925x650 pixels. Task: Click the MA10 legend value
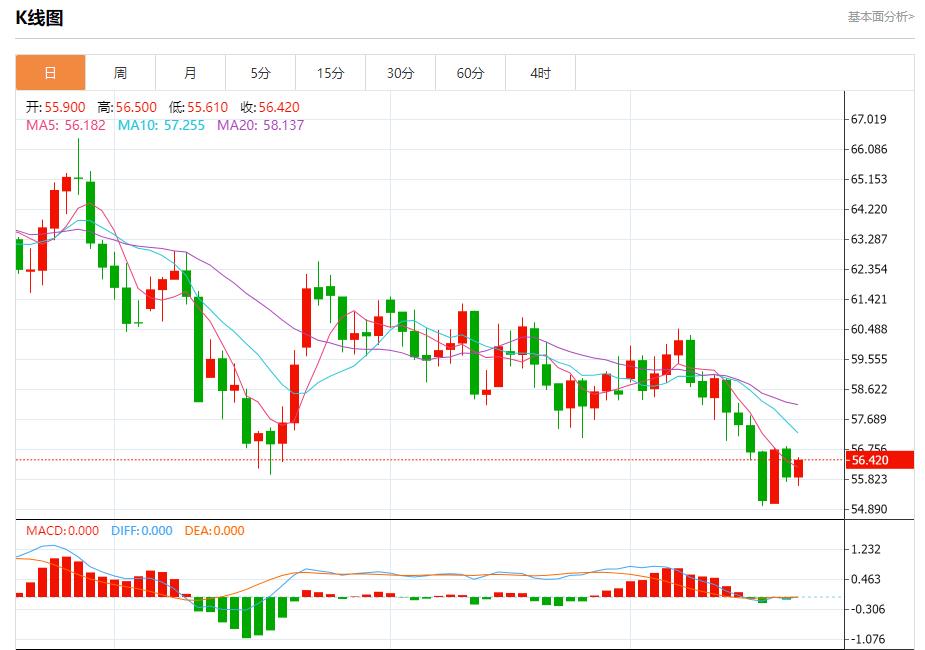point(162,125)
